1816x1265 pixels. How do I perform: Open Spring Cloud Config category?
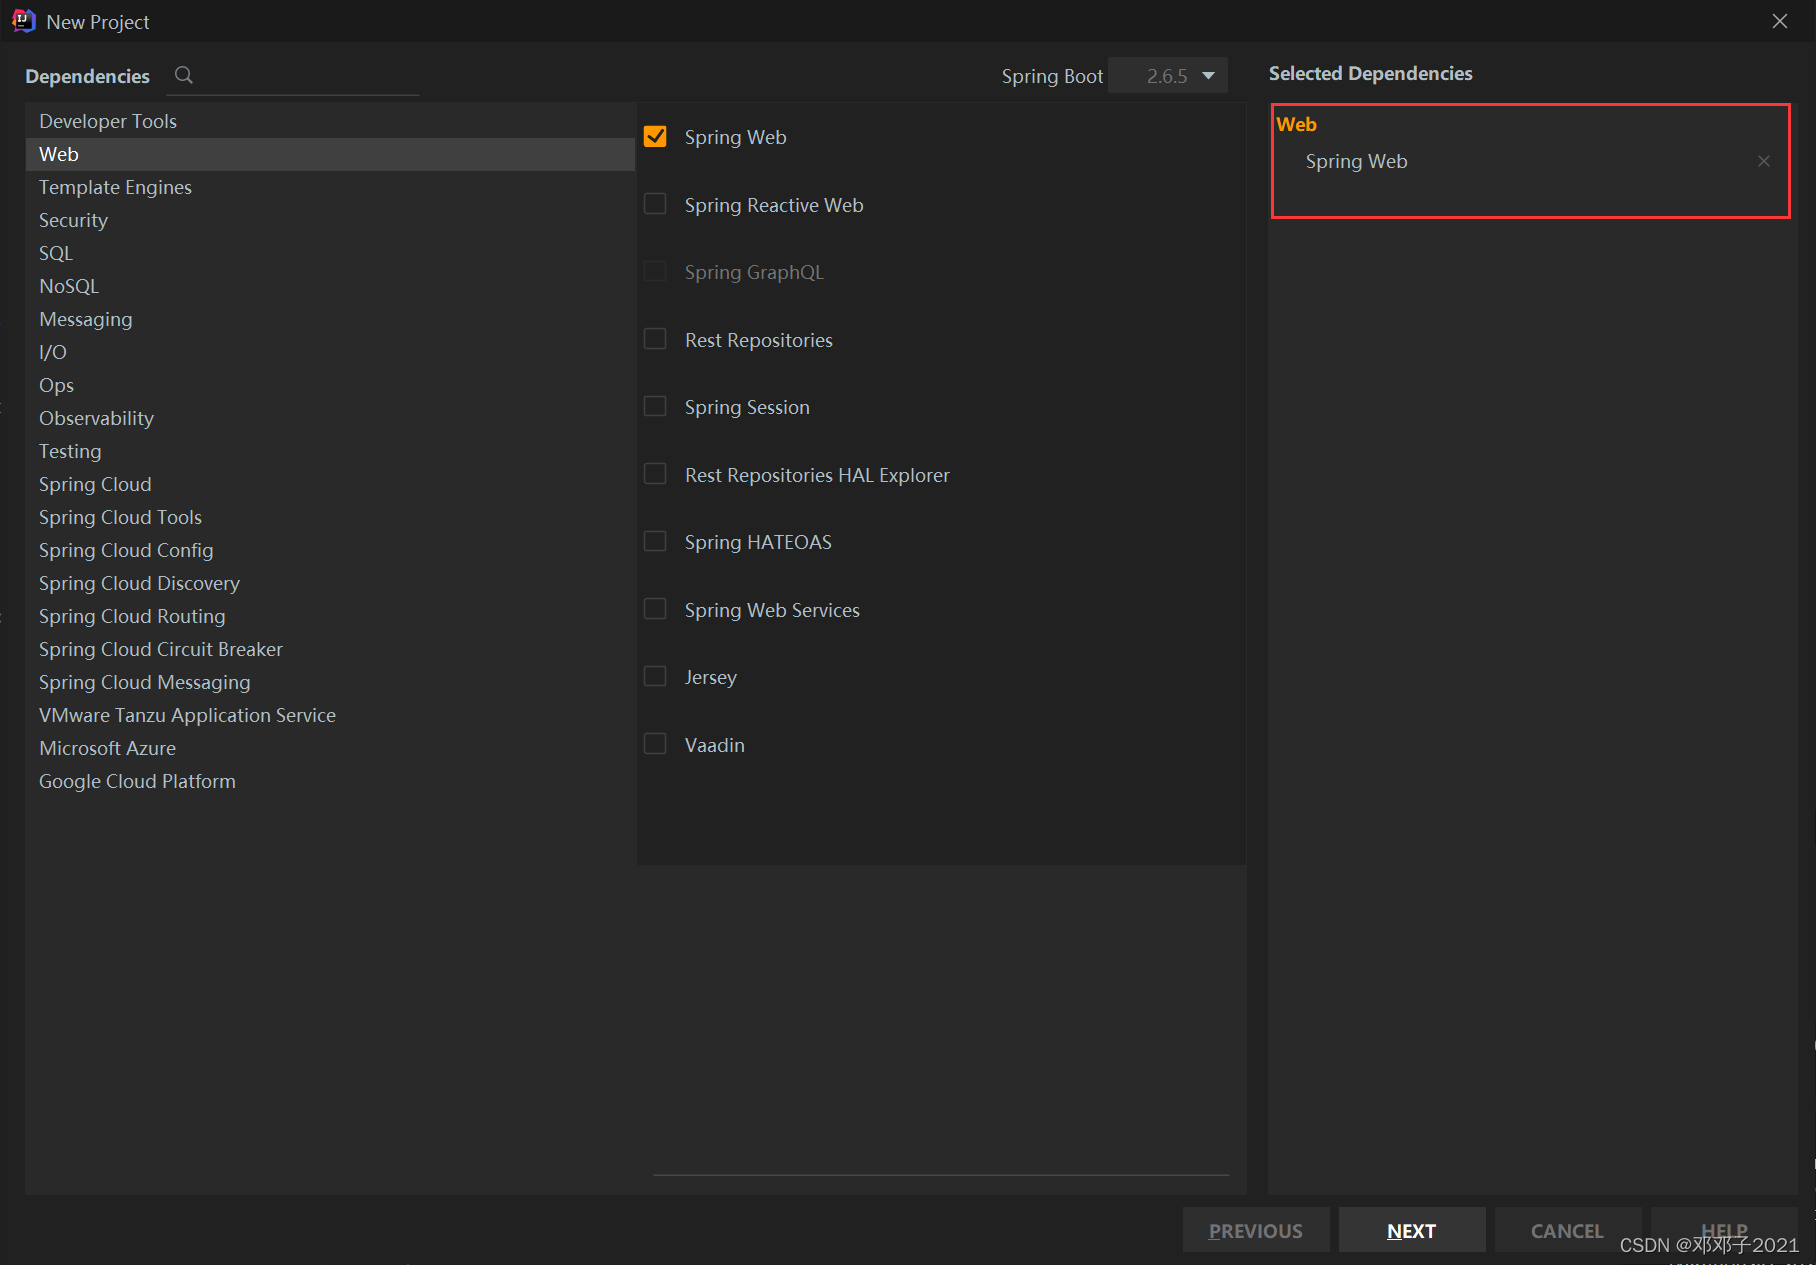(x=330, y=550)
